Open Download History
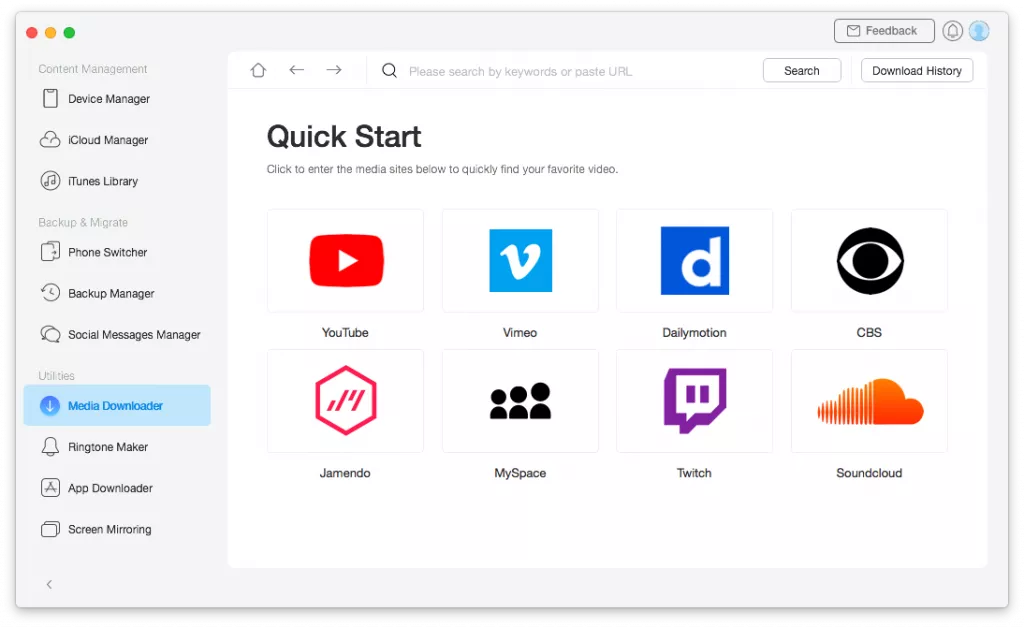Image resolution: width=1024 pixels, height=627 pixels. click(917, 71)
